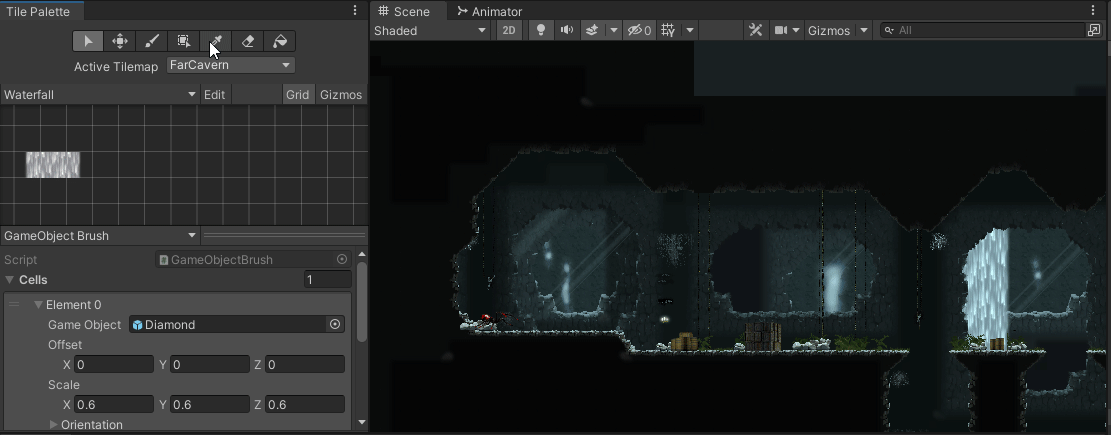Viewport: 1111px width, 435px height.
Task: Open the Waterfall palette dropdown
Action: (x=100, y=95)
